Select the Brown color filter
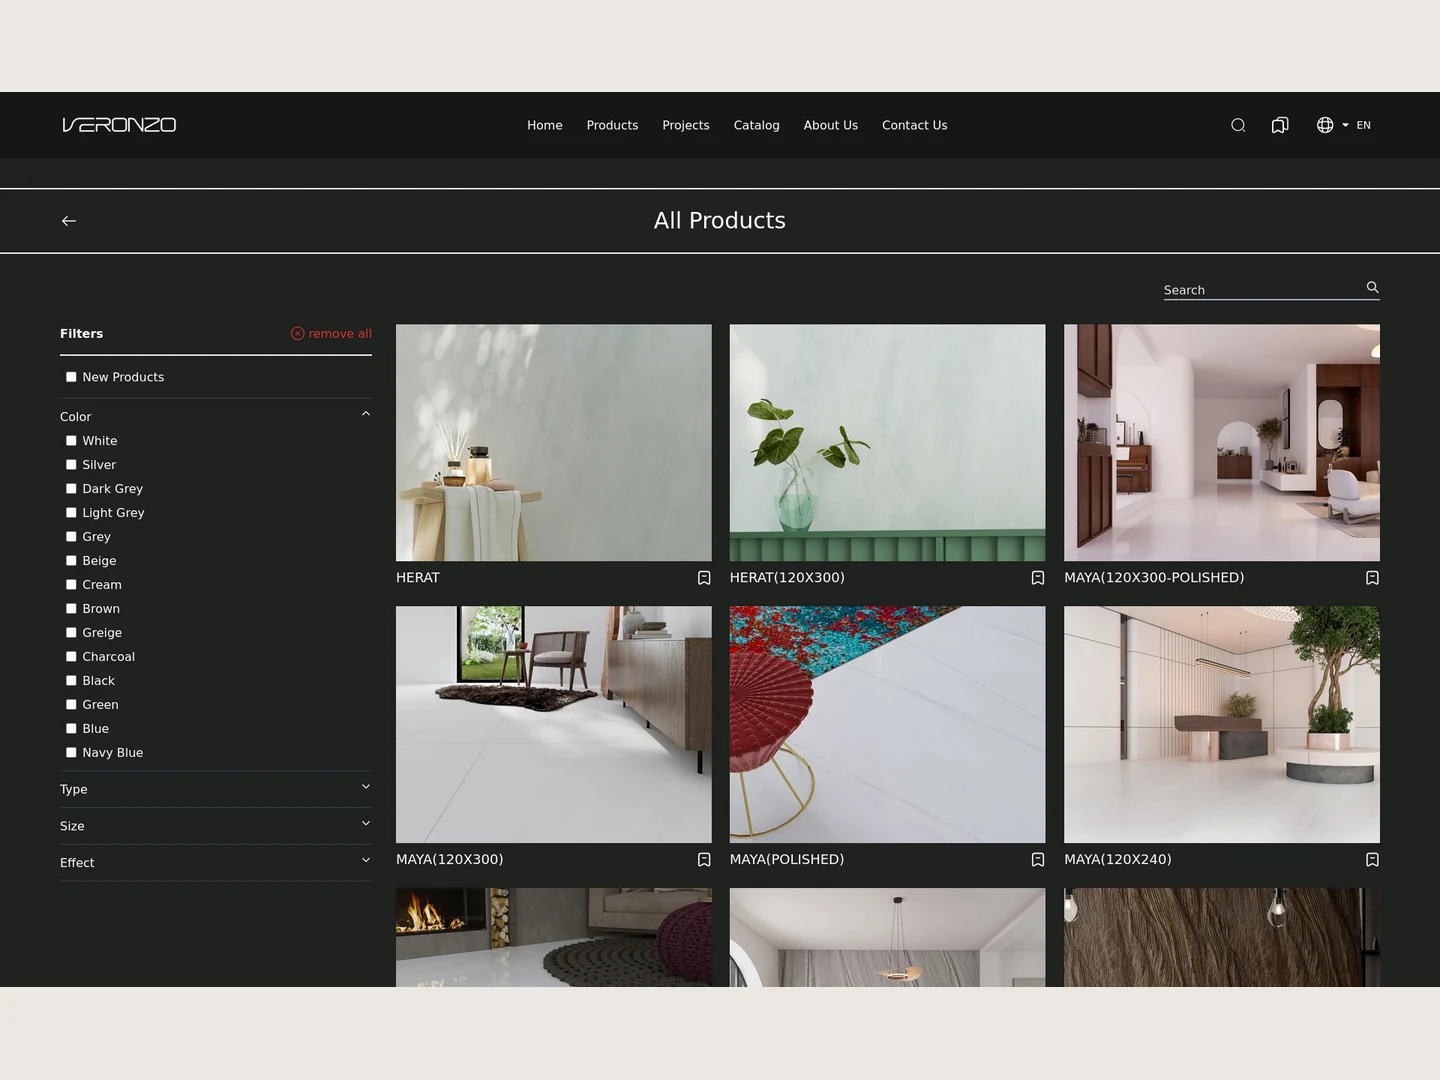Image resolution: width=1440 pixels, height=1080 pixels. click(71, 609)
